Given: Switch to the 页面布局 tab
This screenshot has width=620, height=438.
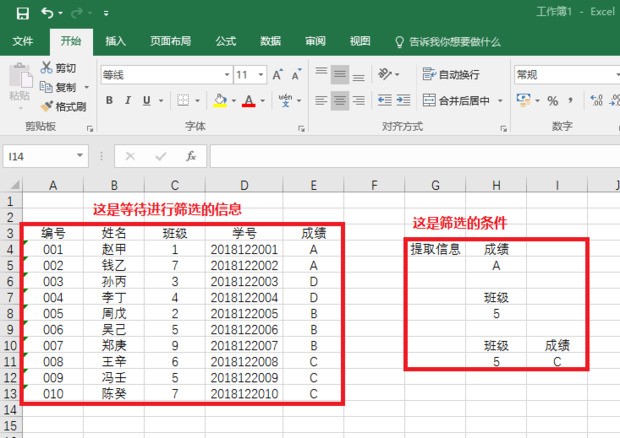Looking at the screenshot, I should click(x=170, y=41).
